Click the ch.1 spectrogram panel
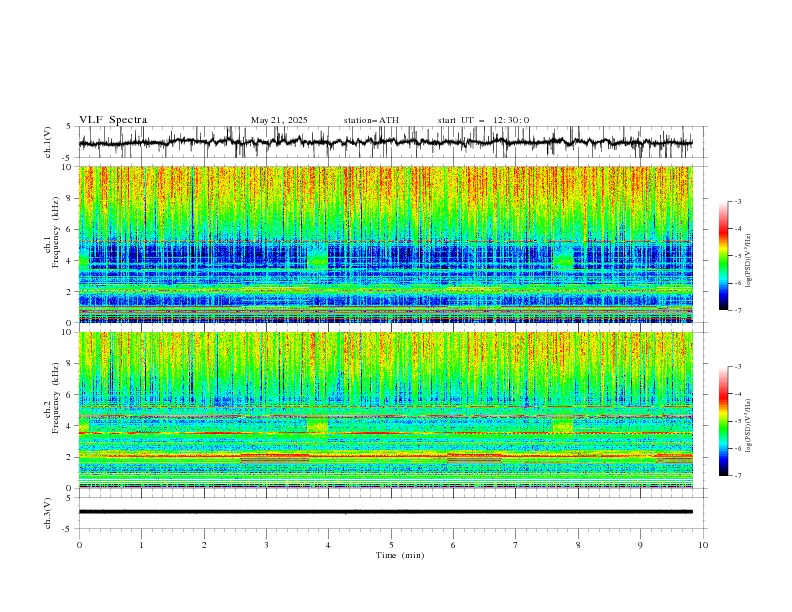The height and width of the screenshot is (612, 792). 386,244
